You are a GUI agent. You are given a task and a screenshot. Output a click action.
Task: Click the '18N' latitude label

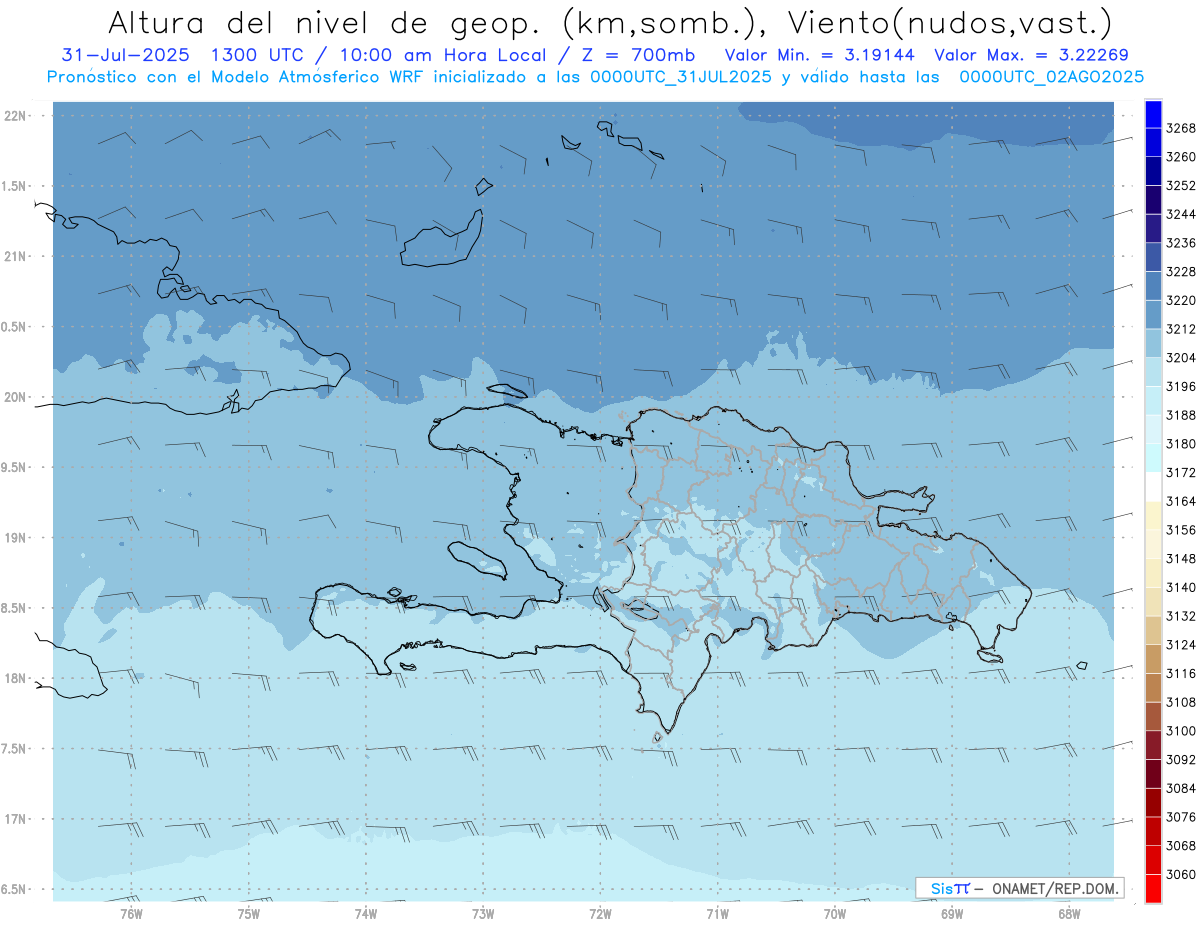click(14, 678)
